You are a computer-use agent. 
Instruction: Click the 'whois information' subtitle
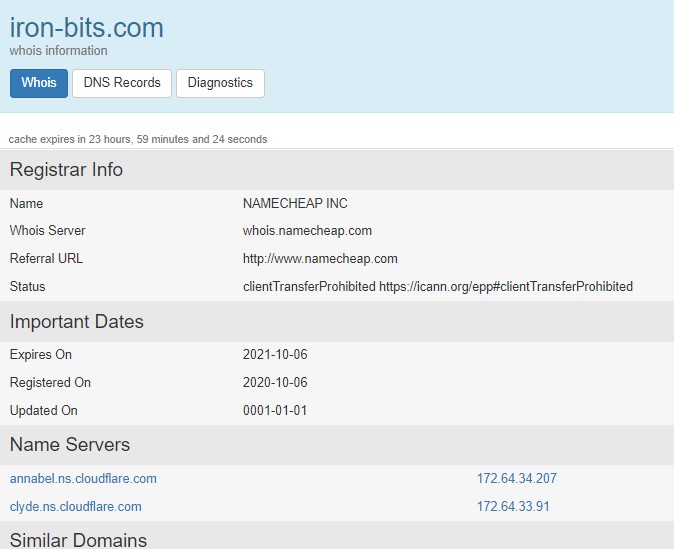click(58, 51)
